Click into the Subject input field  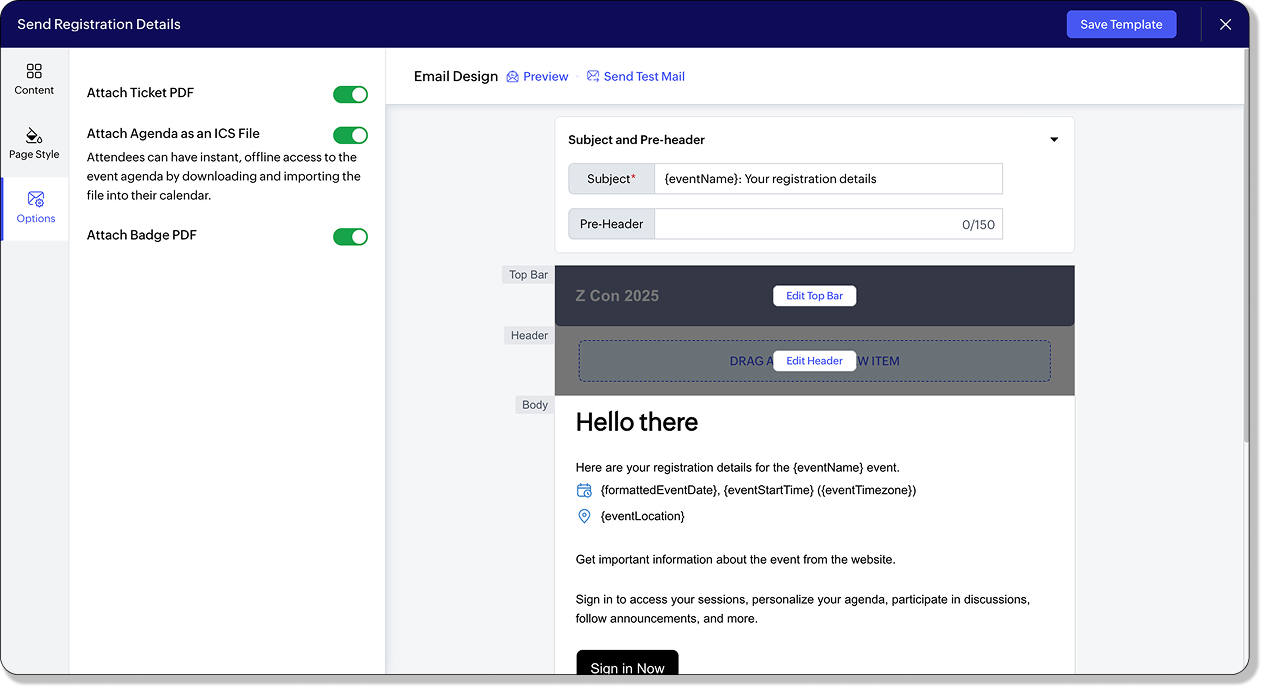pyautogui.click(x=828, y=179)
